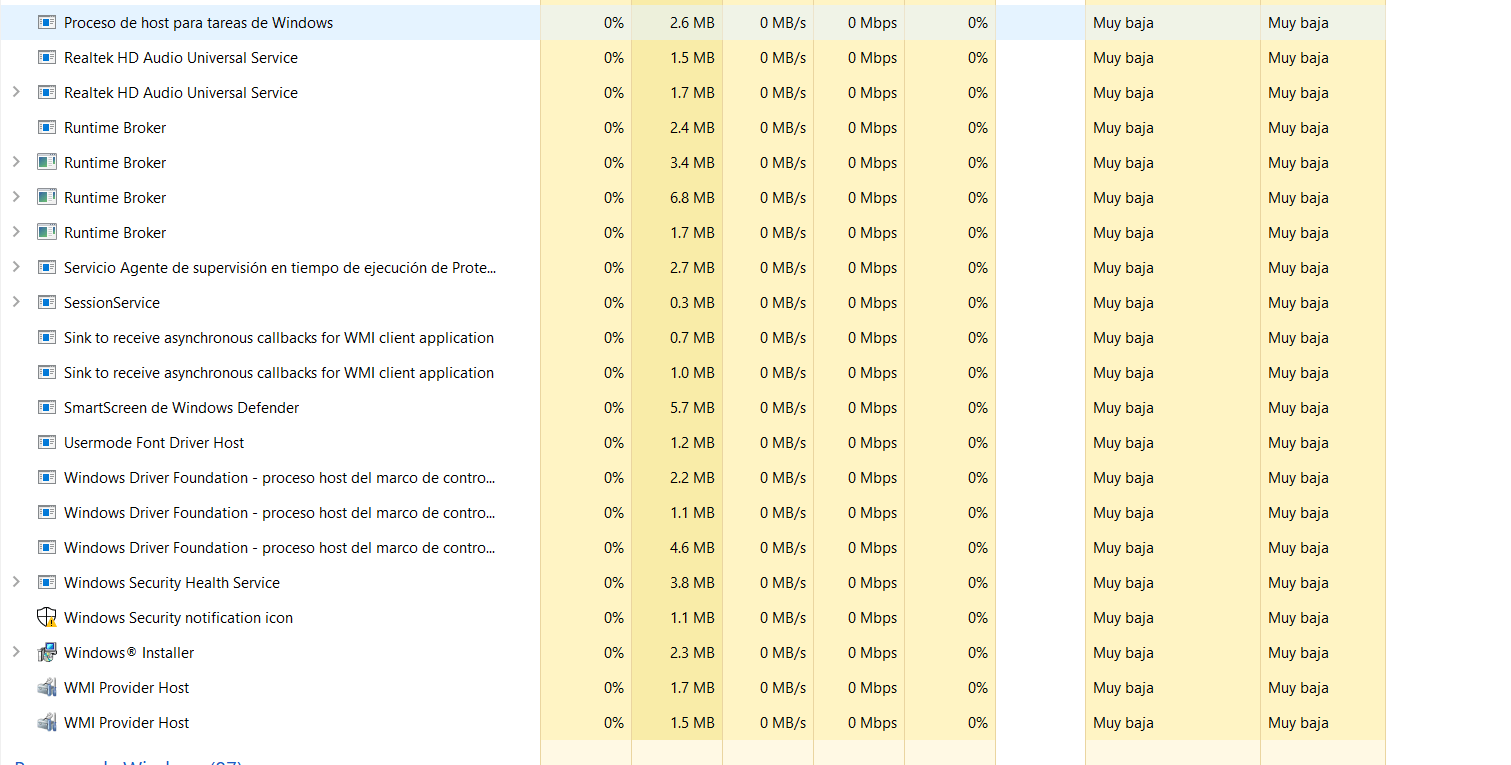
Task: Expand the Realtek HD Audio 1.7 MB process
Action: pyautogui.click(x=15, y=92)
